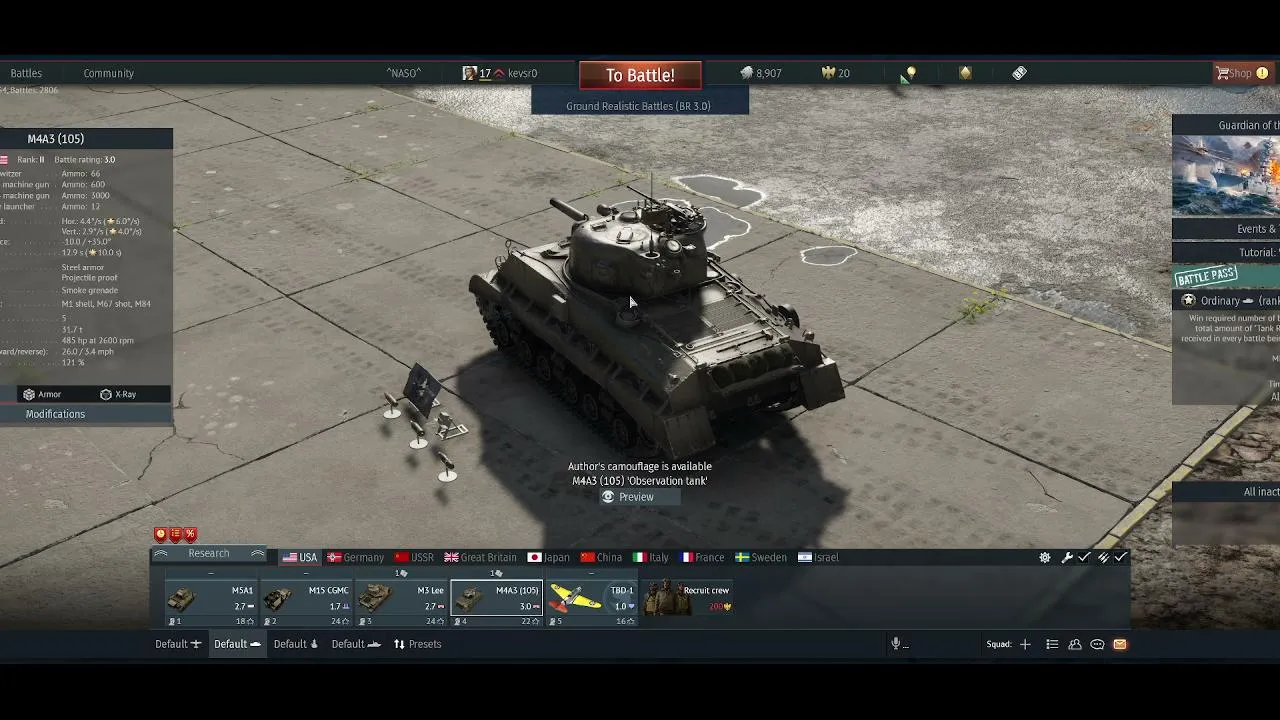
Task: Check Golden Eagles balance 20
Action: pyautogui.click(x=835, y=73)
